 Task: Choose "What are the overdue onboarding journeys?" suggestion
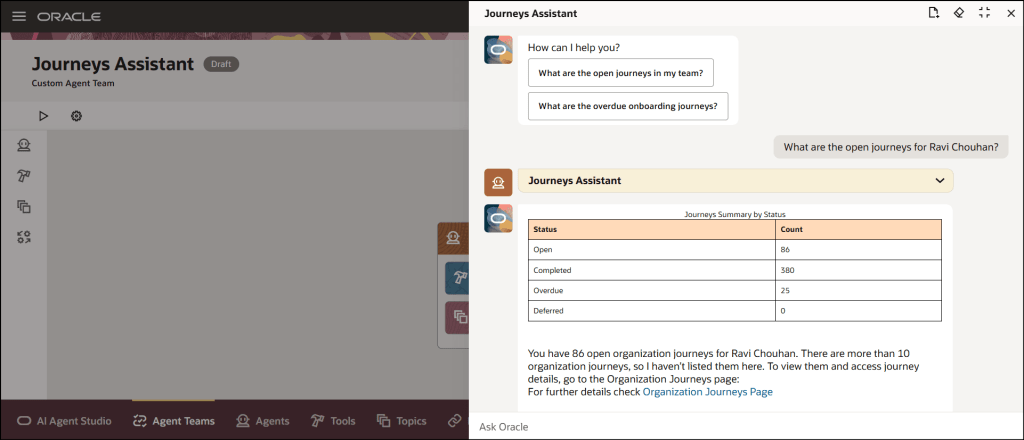tap(627, 106)
